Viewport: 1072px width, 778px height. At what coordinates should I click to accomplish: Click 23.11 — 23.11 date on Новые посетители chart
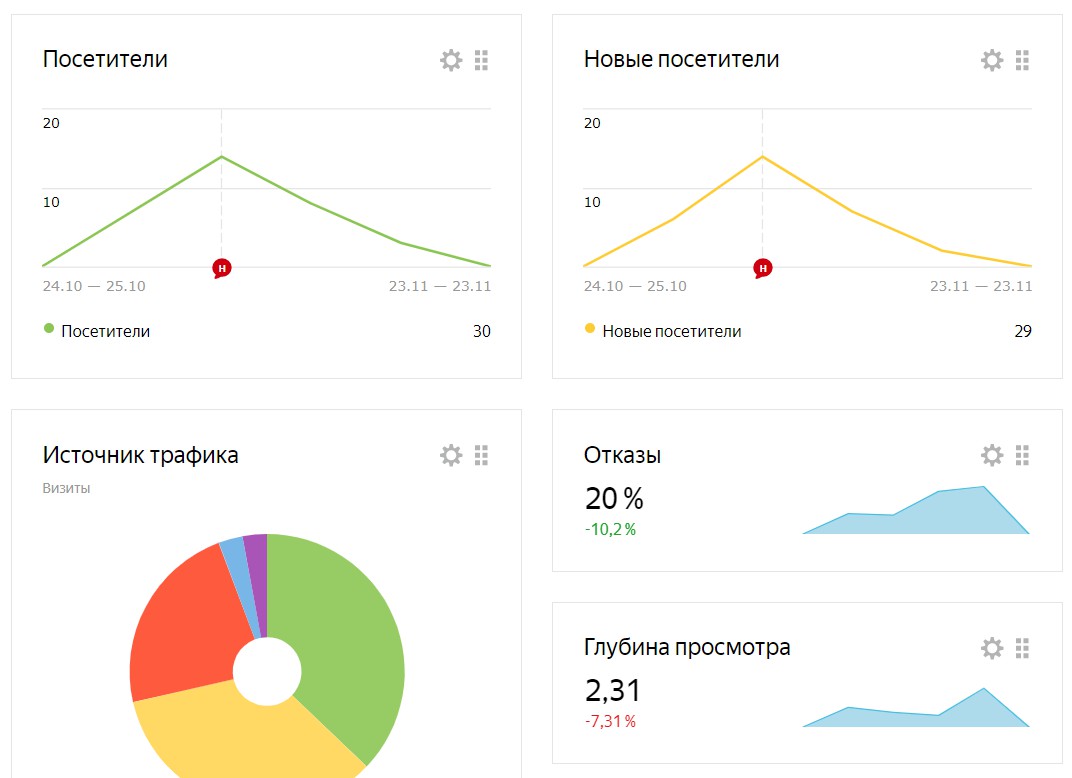(x=981, y=286)
